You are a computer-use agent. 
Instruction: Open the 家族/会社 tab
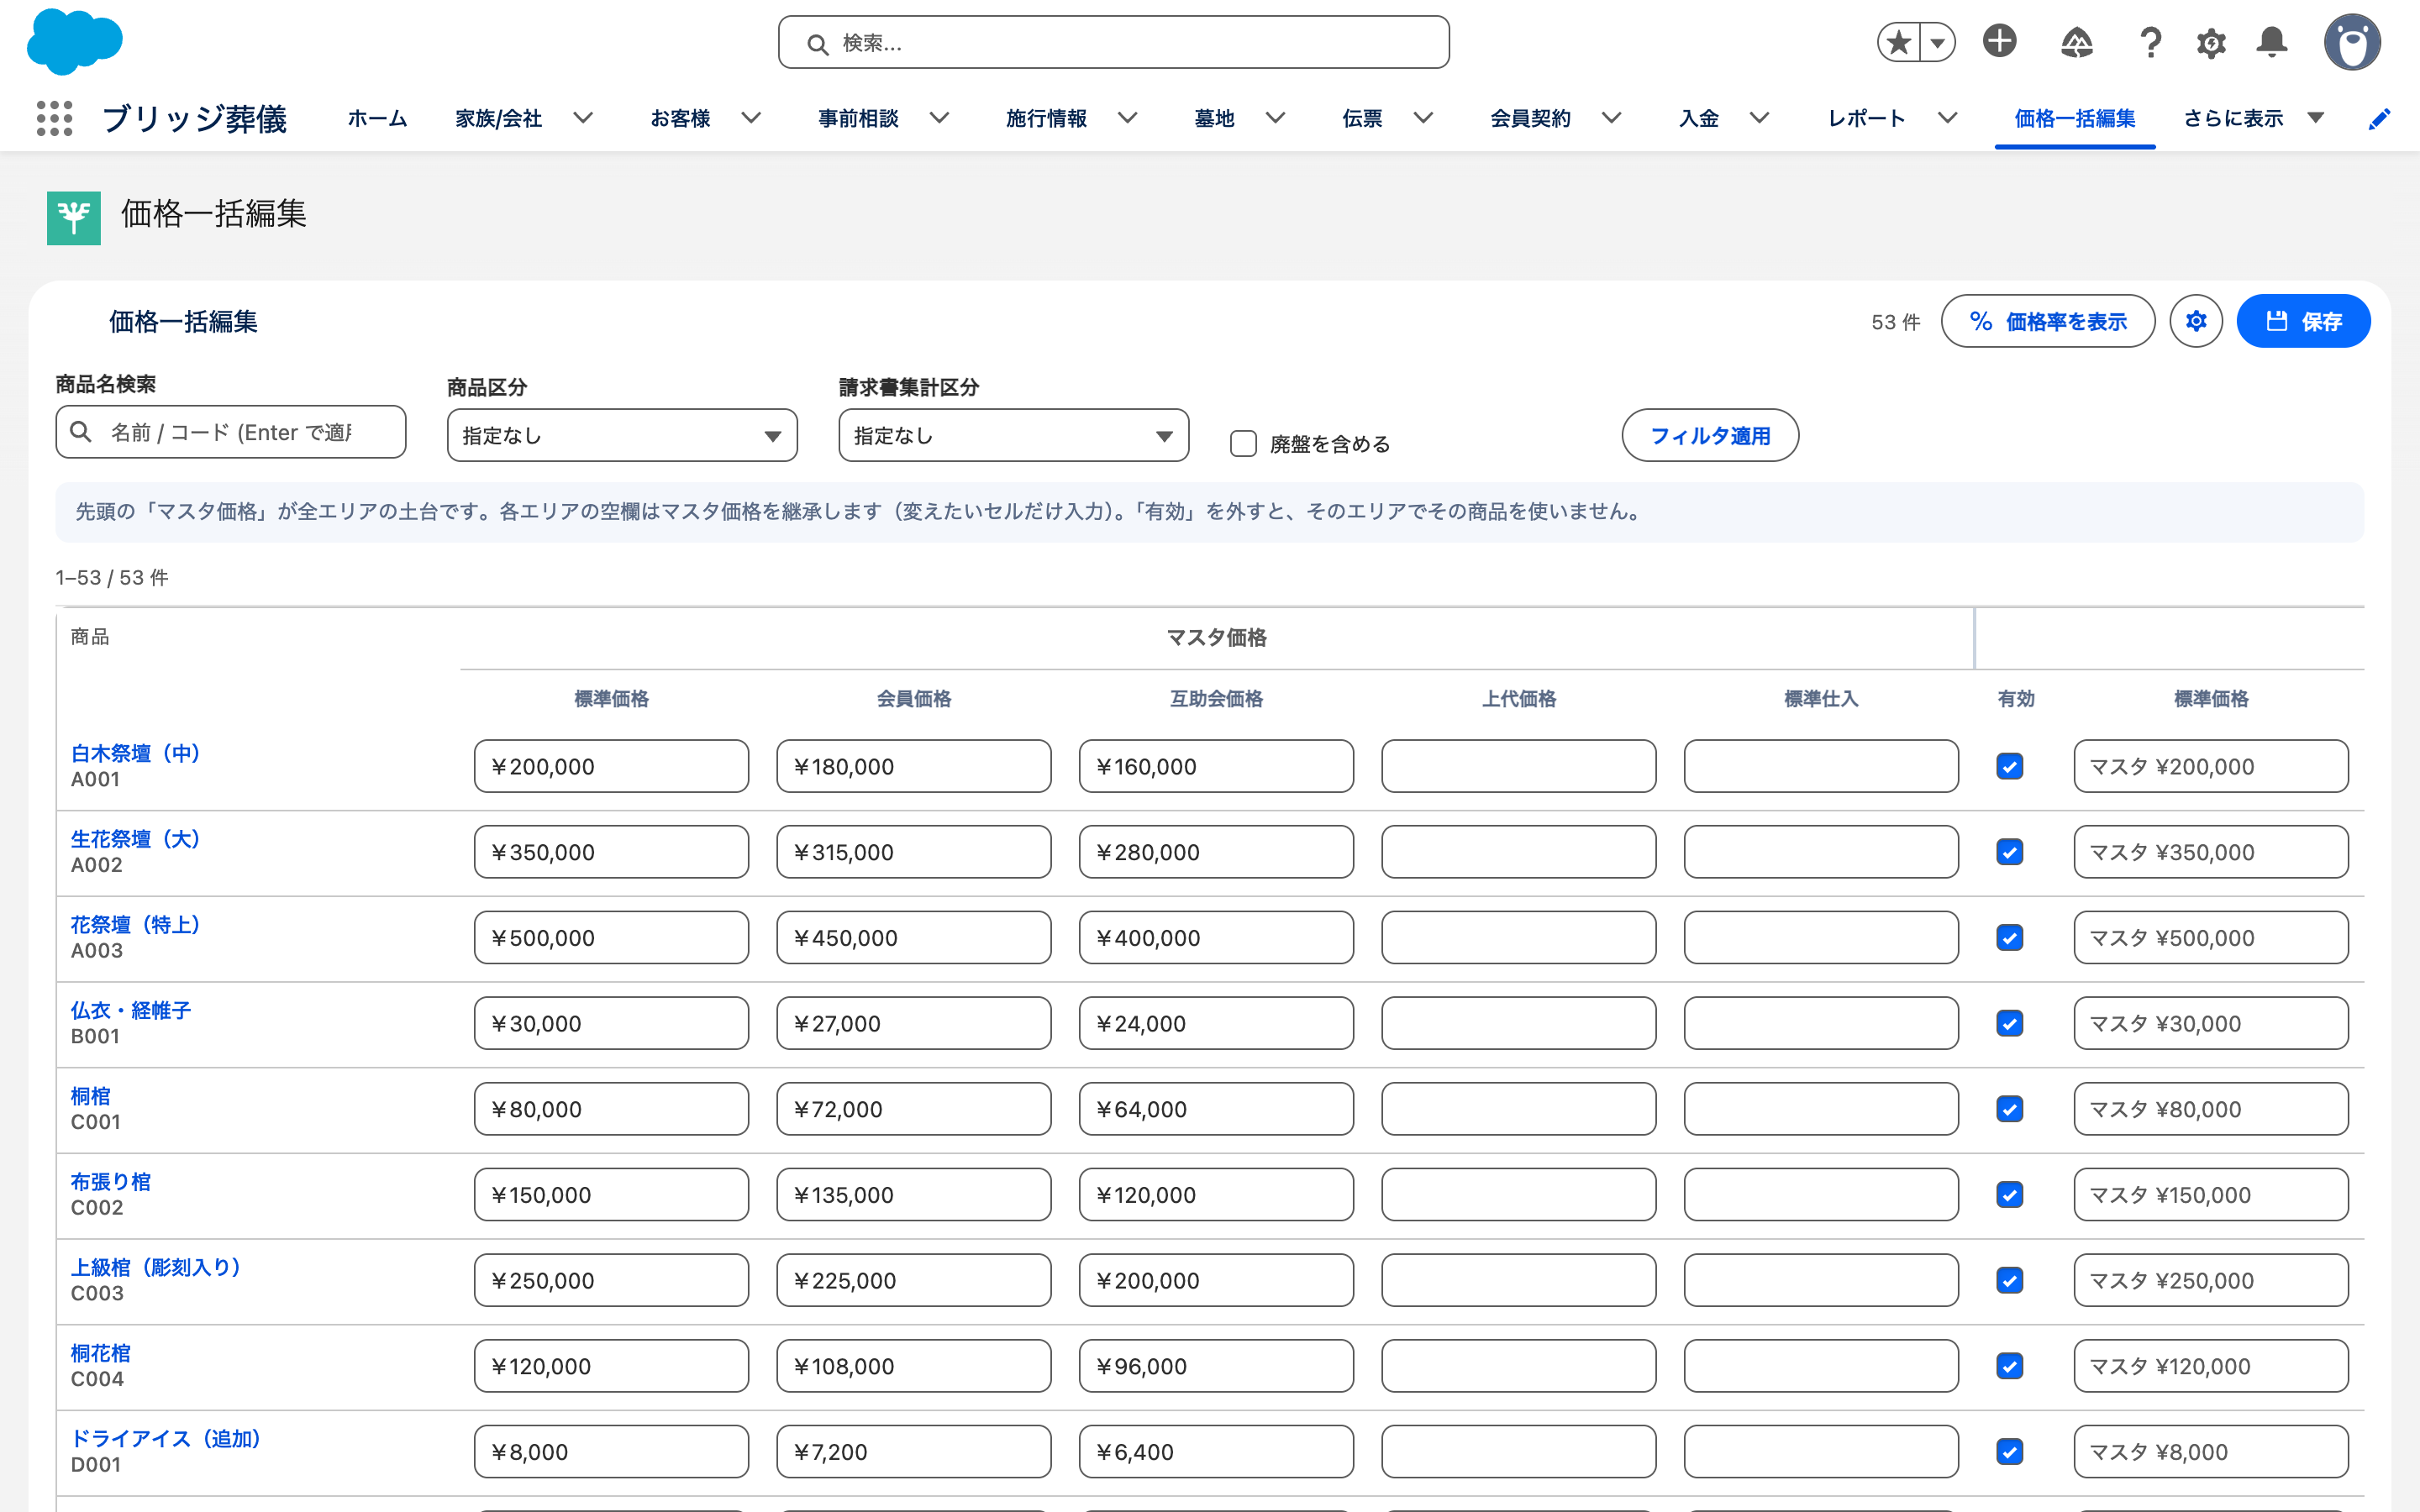point(498,118)
